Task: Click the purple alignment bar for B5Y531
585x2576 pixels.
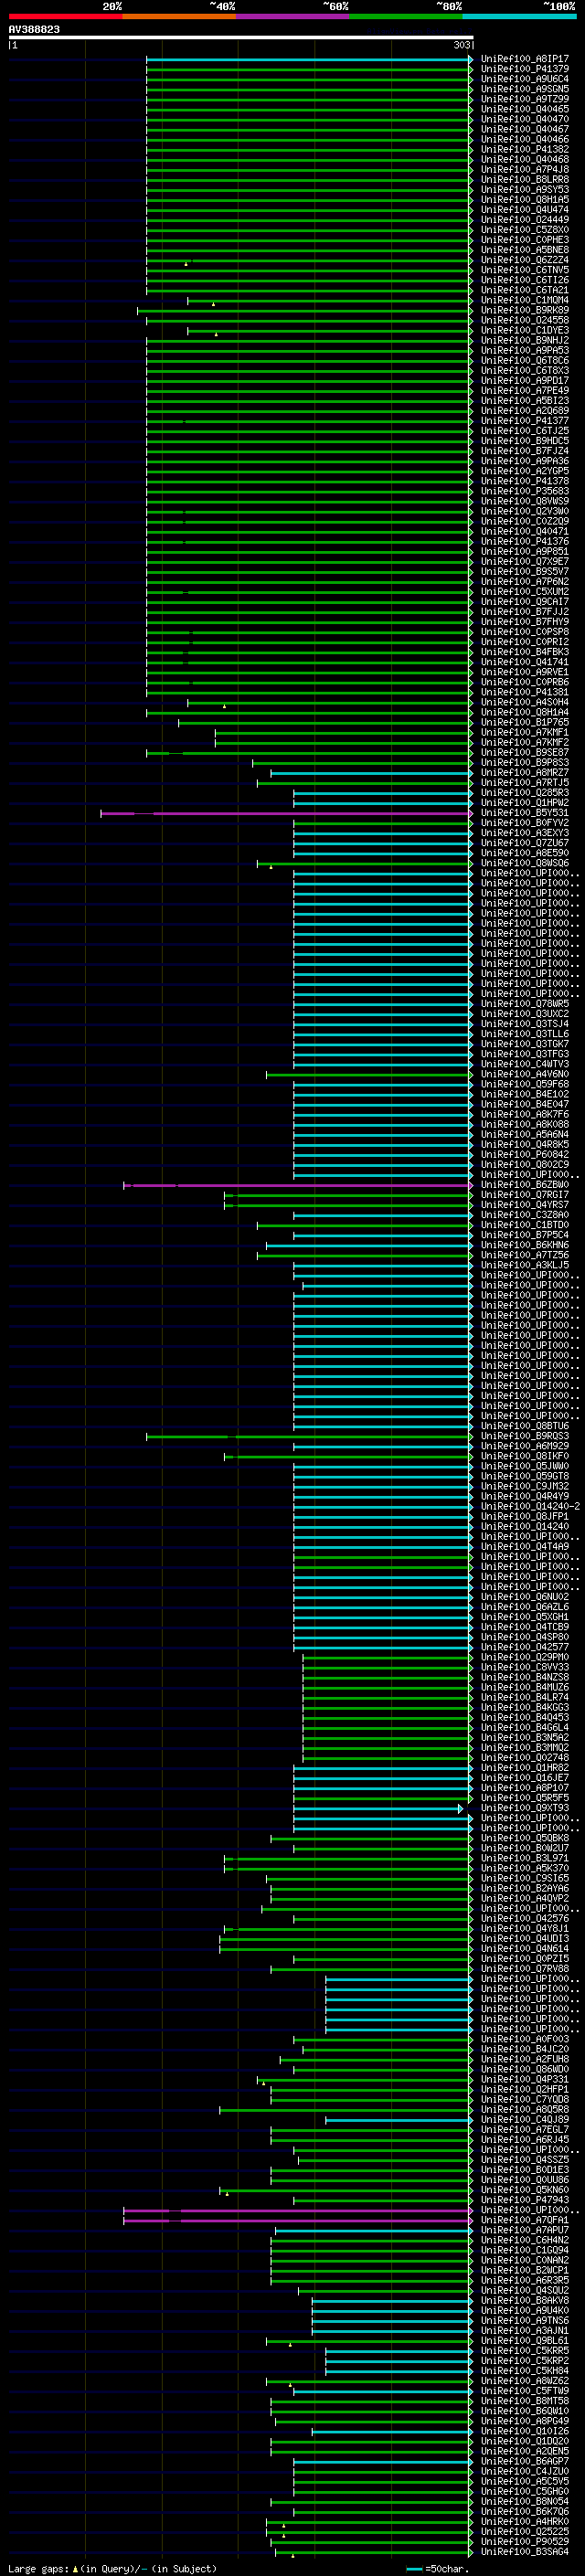Action: click(x=286, y=813)
